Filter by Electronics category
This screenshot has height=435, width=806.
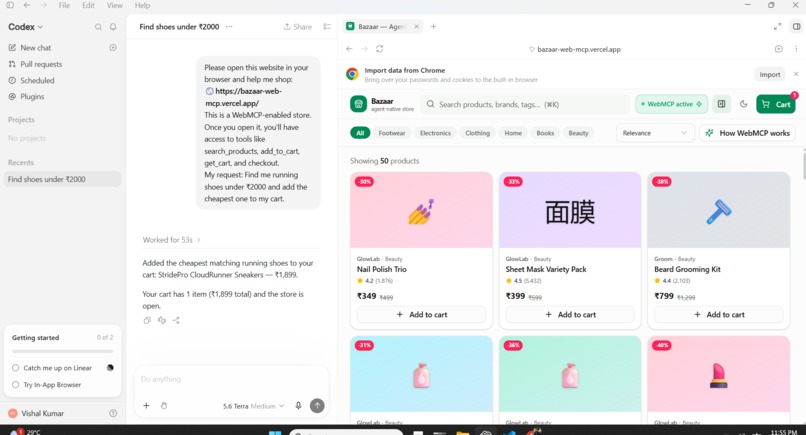pyautogui.click(x=435, y=133)
